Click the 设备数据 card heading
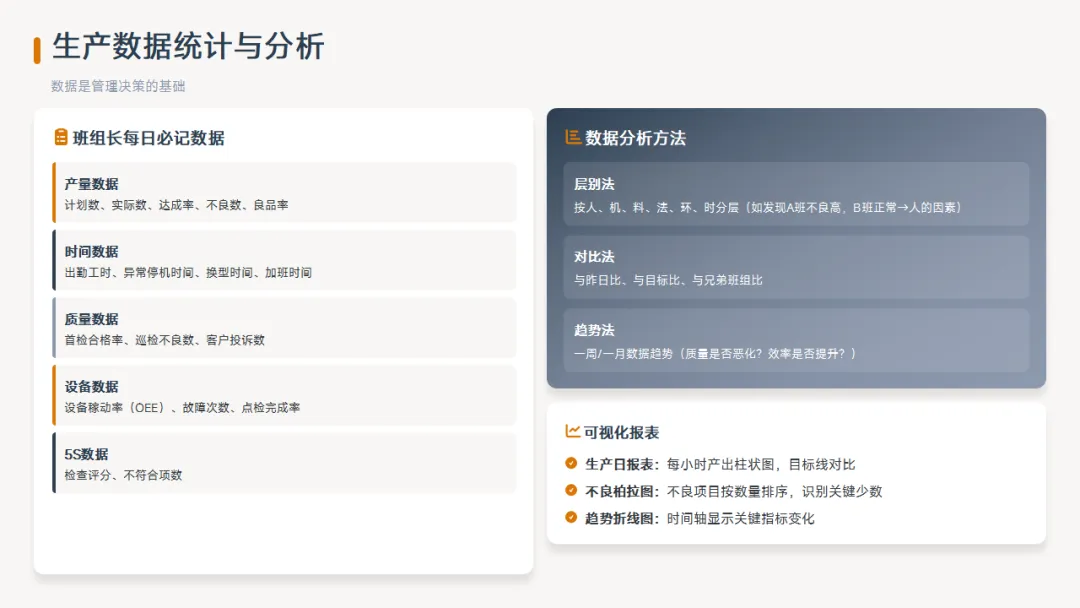This screenshot has width=1080, height=608. (x=92, y=386)
